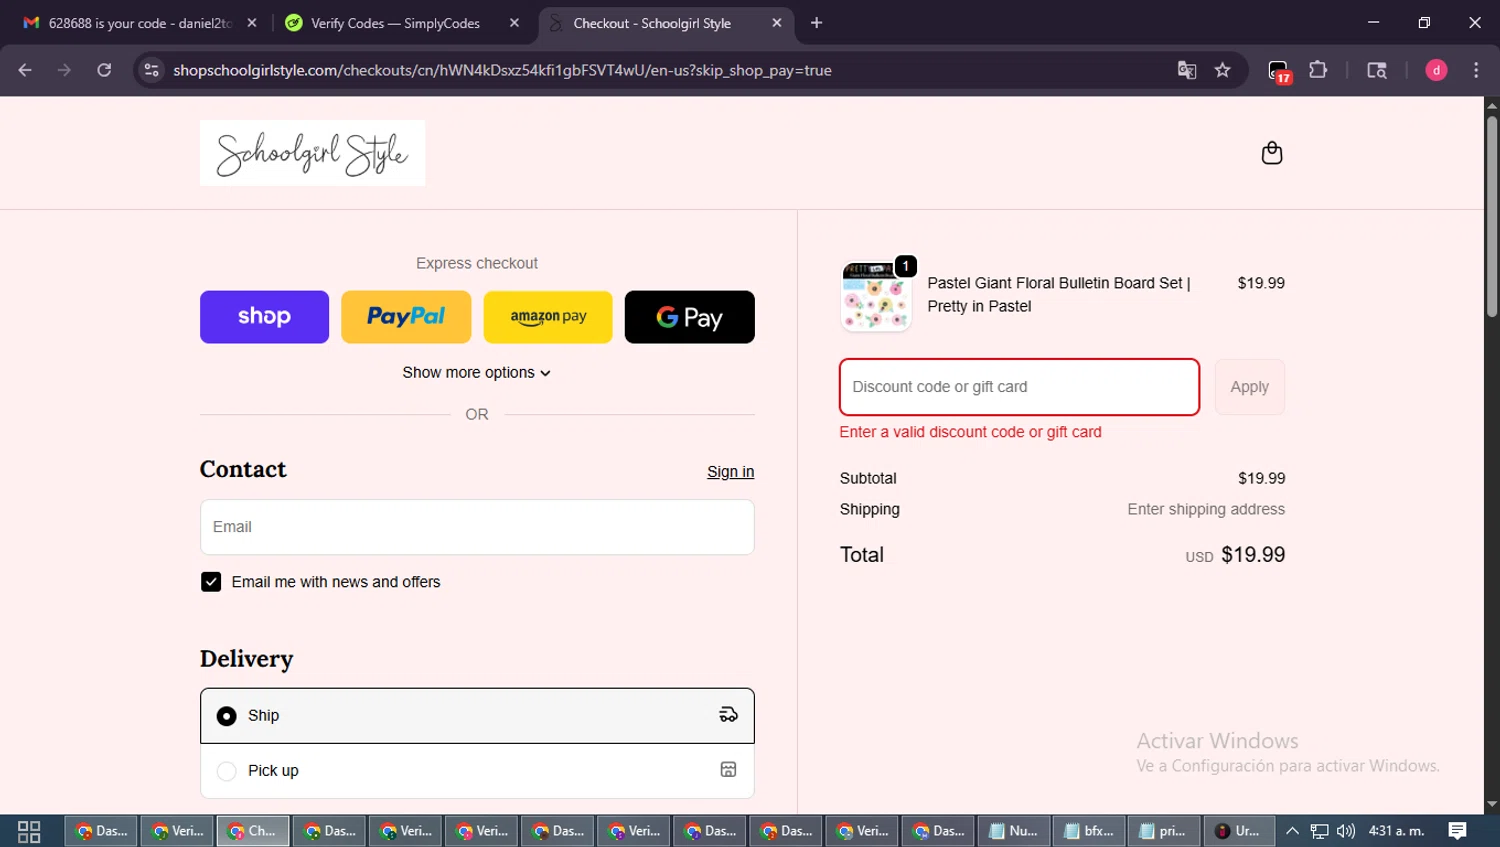The height and width of the screenshot is (847, 1500).
Task: Choose PayPal express checkout
Action: pos(406,317)
